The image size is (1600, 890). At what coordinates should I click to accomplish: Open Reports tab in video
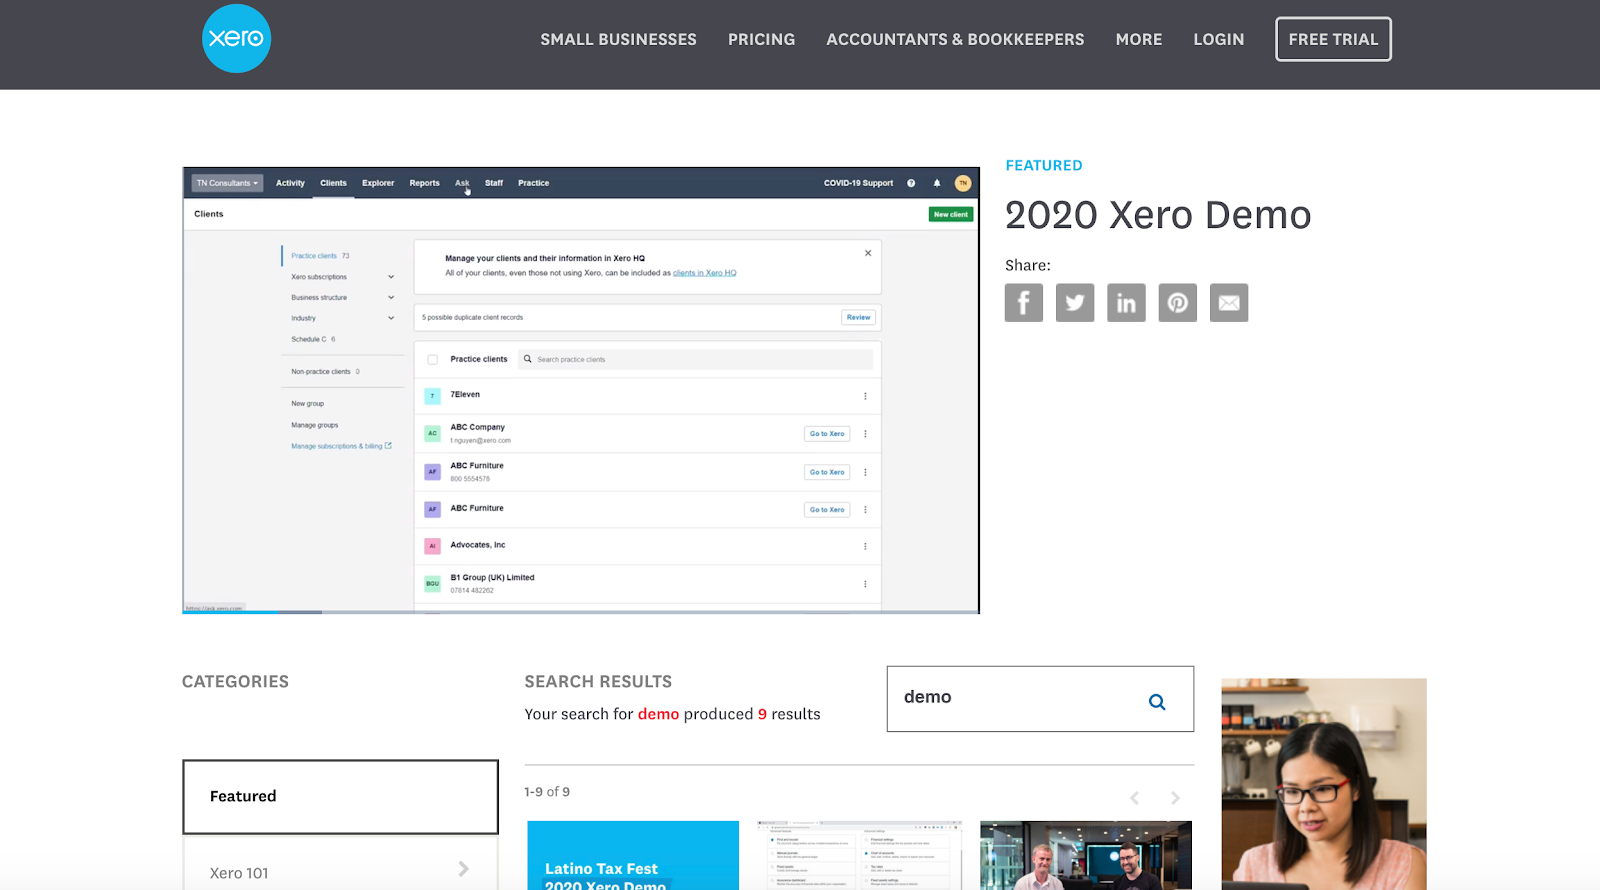424,183
